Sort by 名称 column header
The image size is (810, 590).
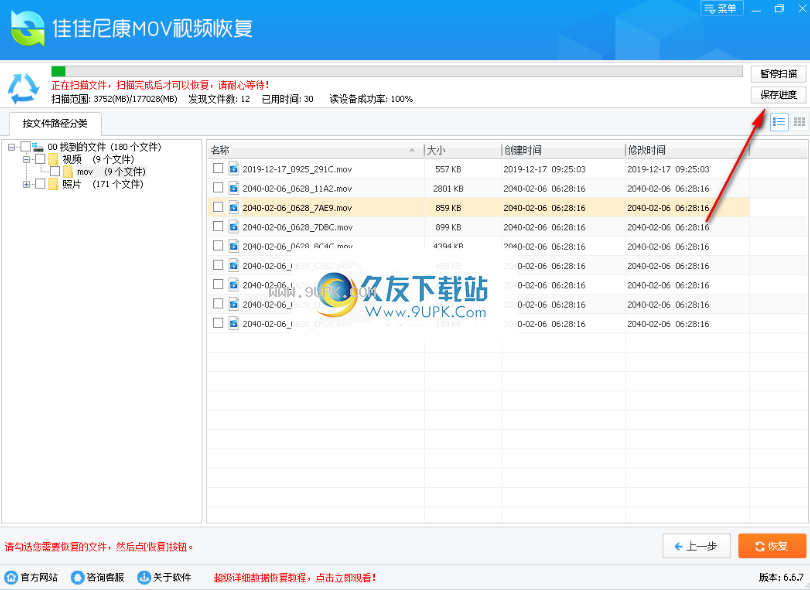pyautogui.click(x=315, y=150)
